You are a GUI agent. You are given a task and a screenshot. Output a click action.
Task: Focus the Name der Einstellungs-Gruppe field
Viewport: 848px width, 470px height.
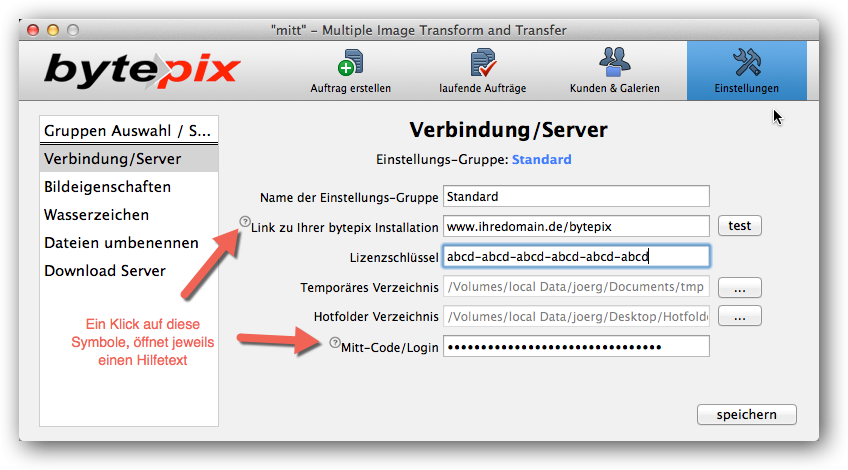point(576,196)
